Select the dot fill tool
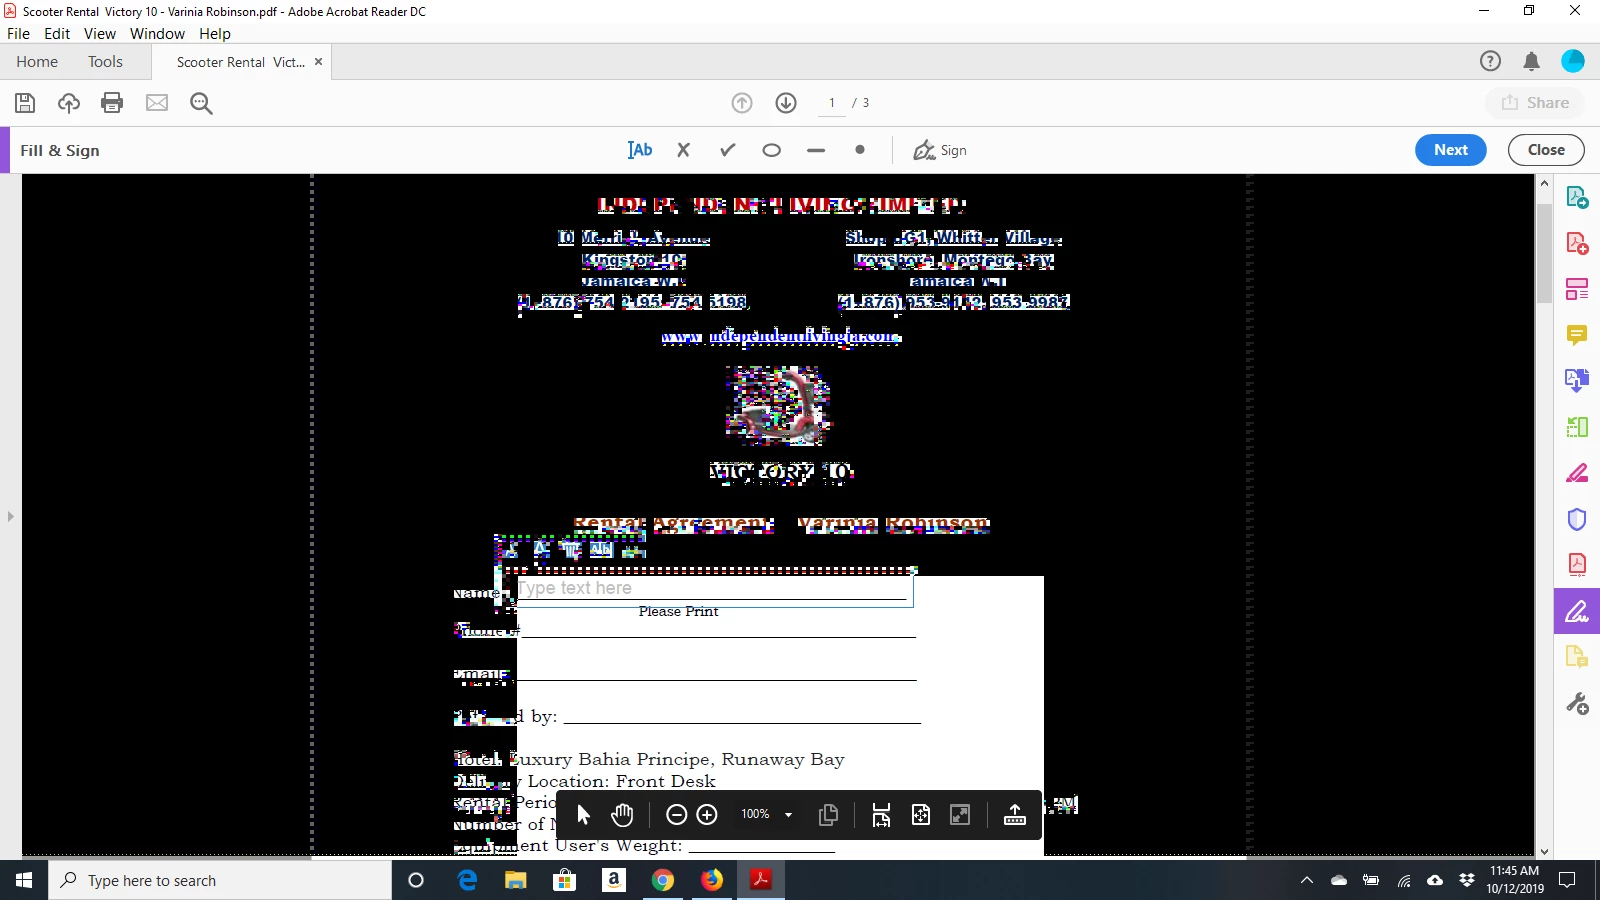 point(860,150)
